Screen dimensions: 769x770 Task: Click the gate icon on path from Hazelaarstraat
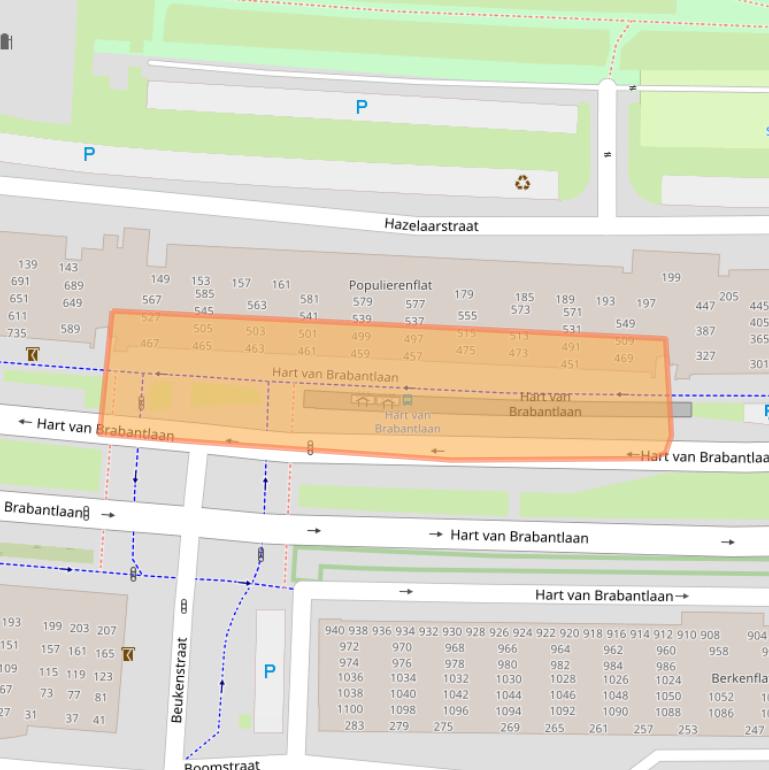pyautogui.click(x=609, y=155)
